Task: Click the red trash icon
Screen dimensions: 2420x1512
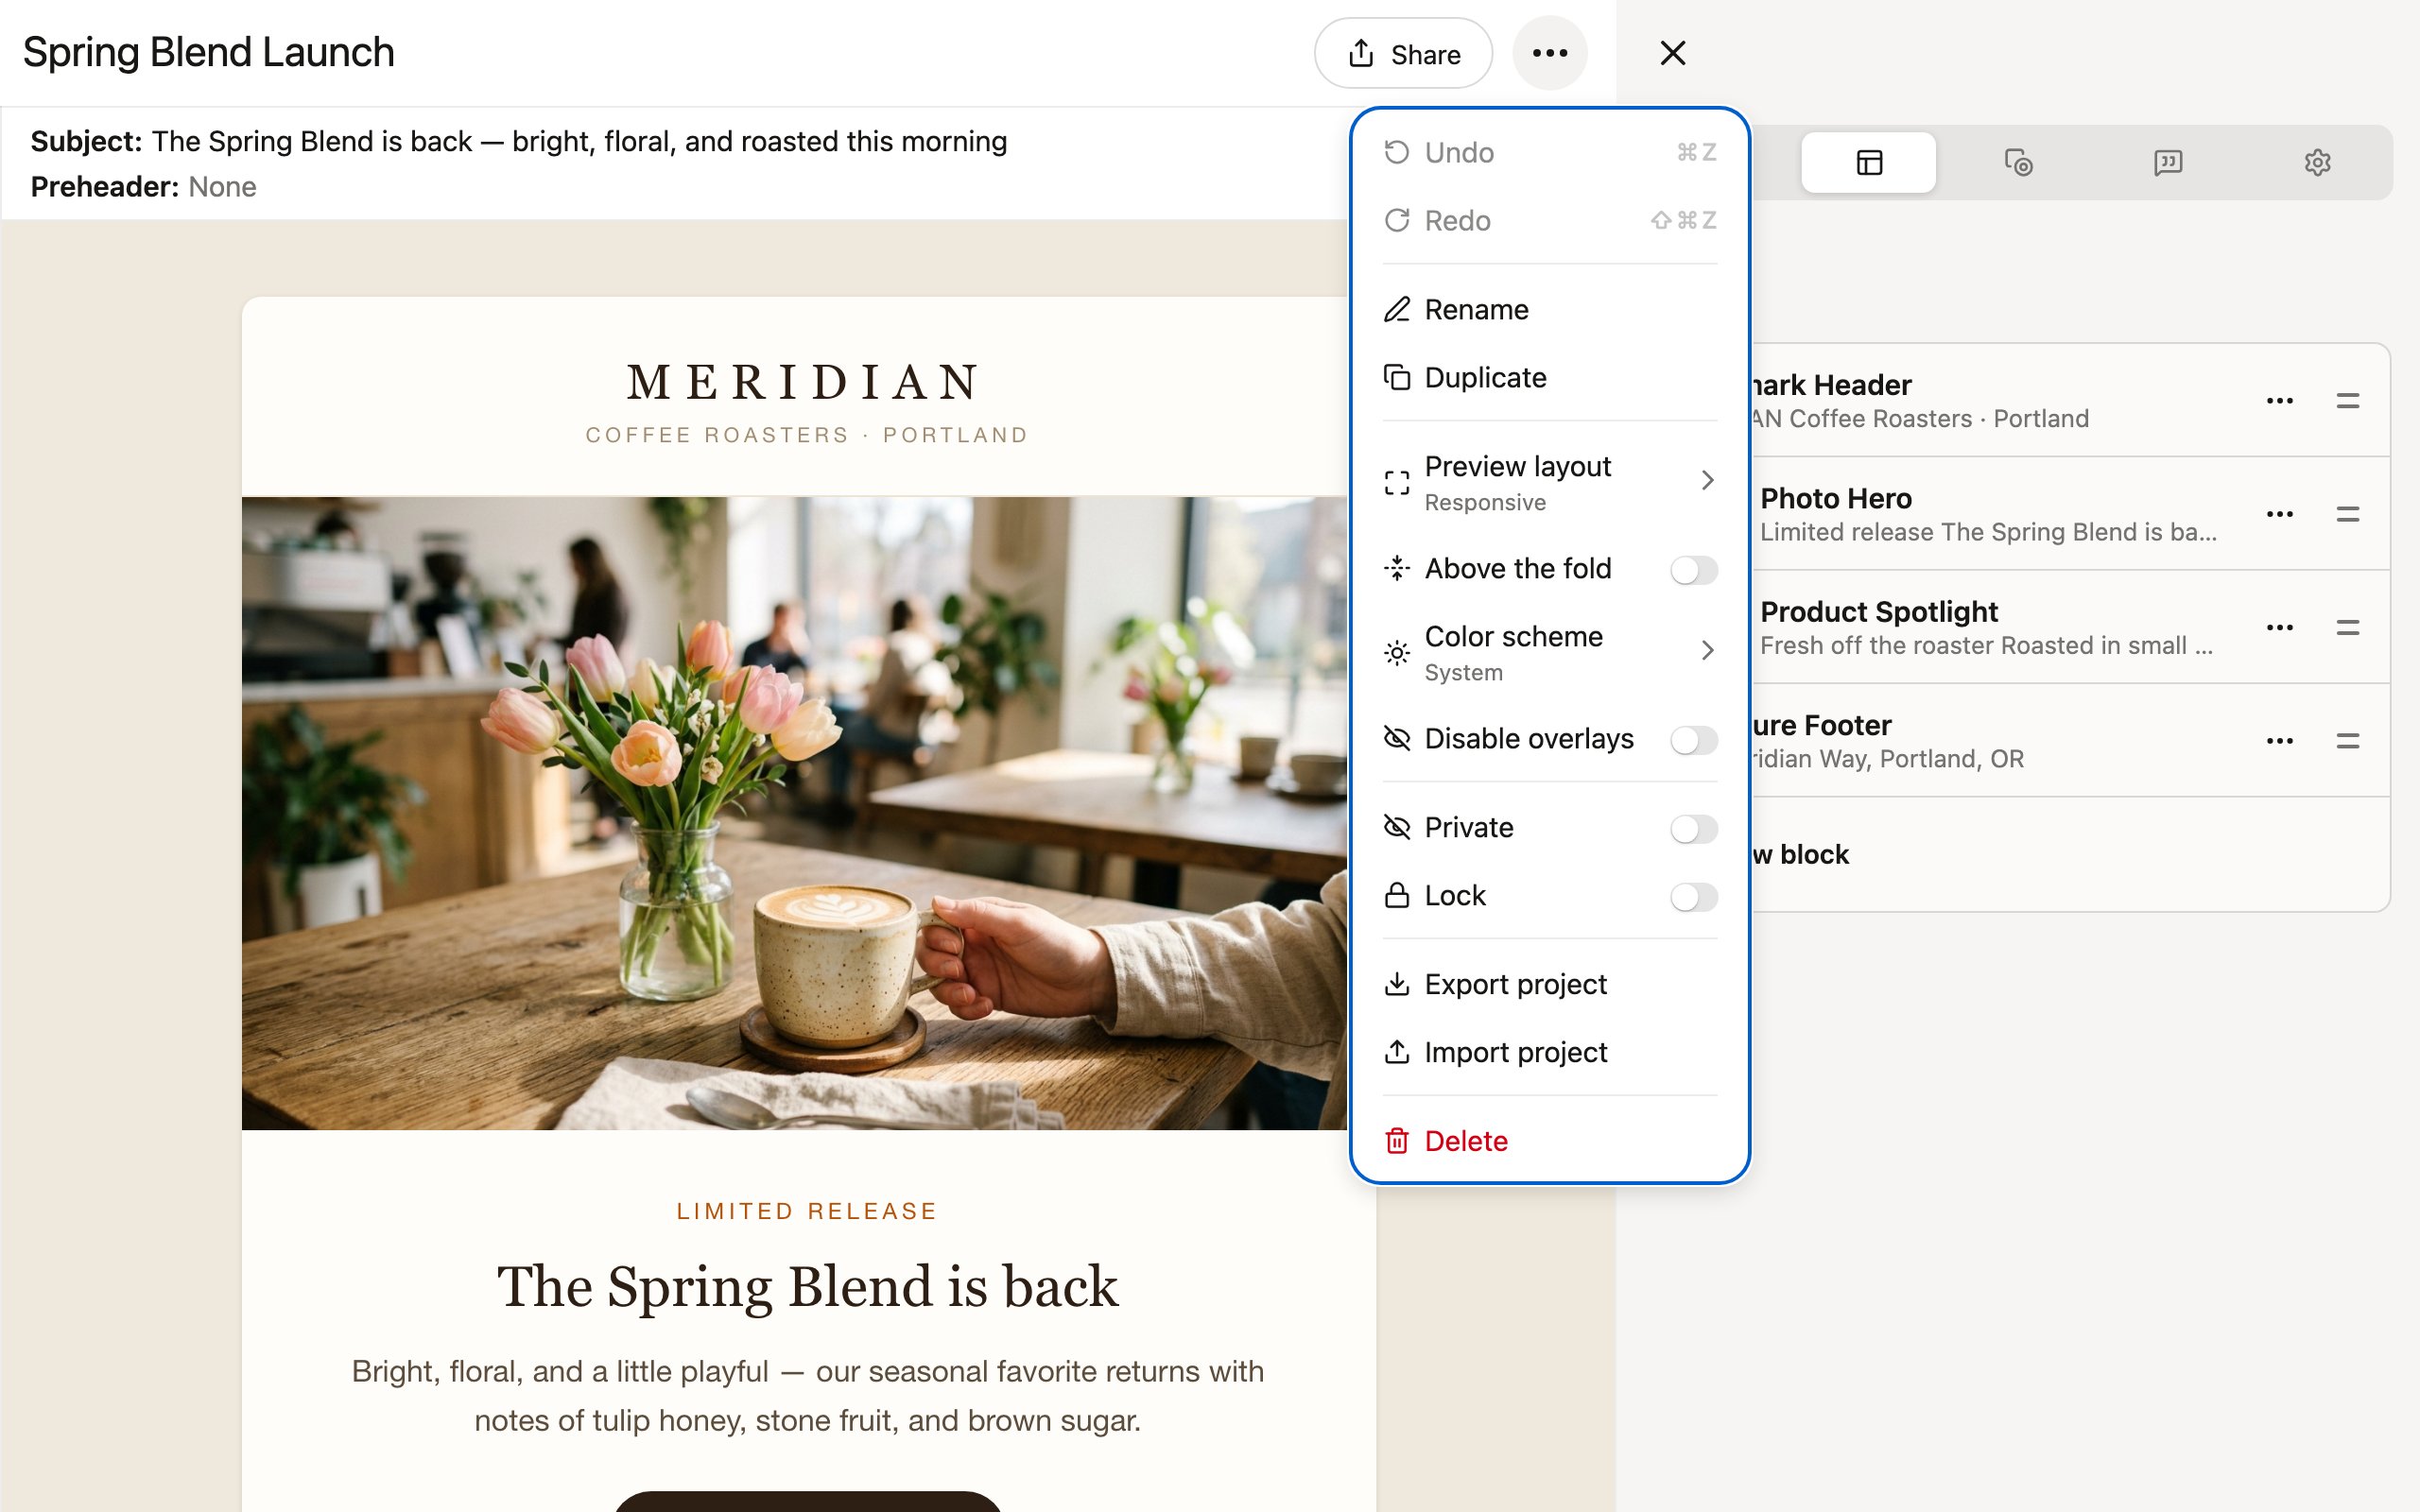Action: pos(1396,1141)
